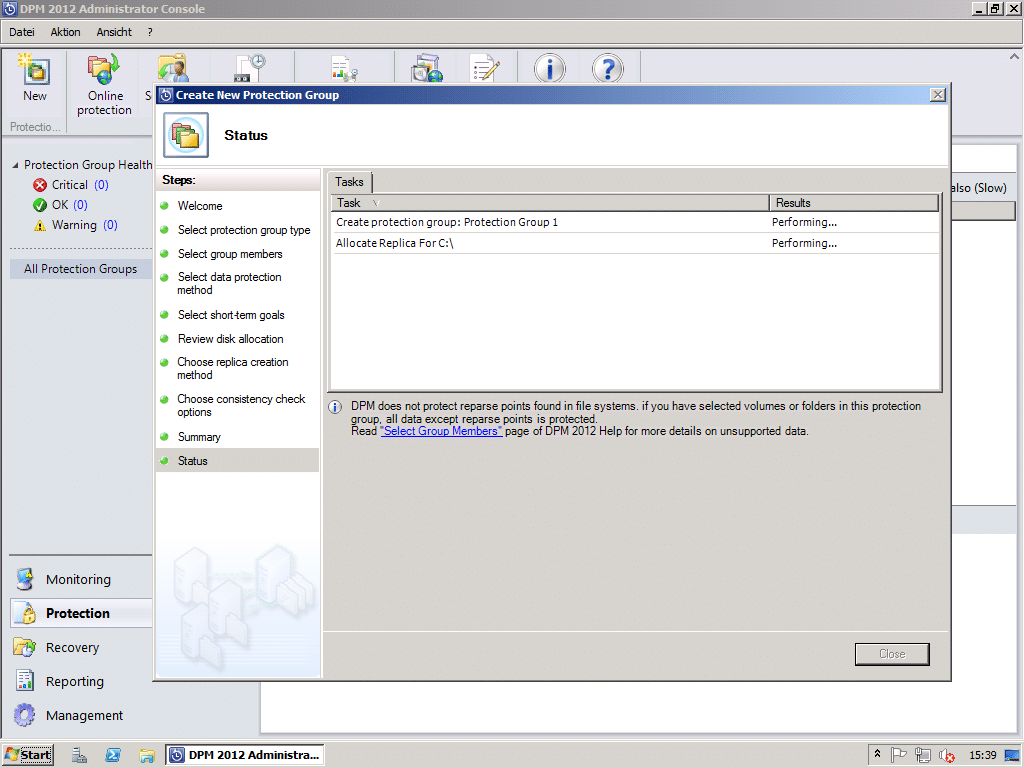
Task: Switch to the Management workspace
Action: tap(84, 715)
